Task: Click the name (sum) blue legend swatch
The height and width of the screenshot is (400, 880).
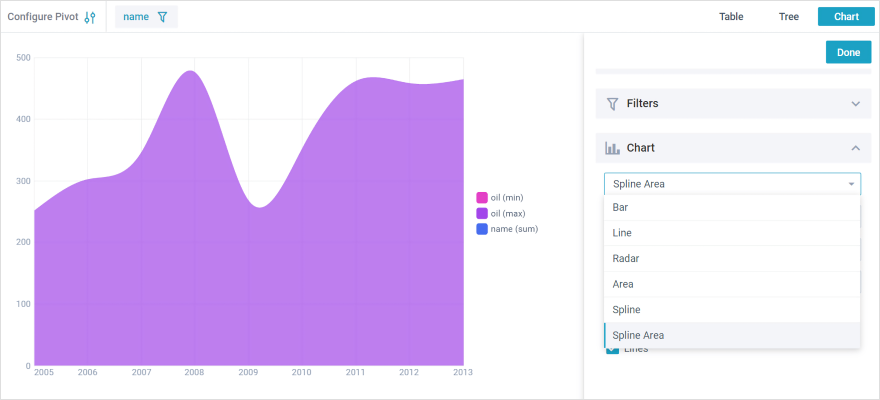Action: pyautogui.click(x=482, y=229)
